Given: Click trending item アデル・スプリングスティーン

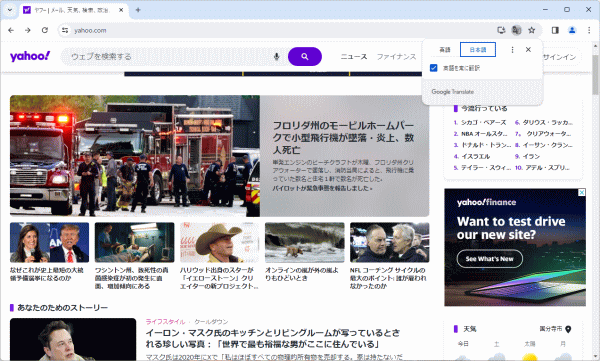Looking at the screenshot, I should pyautogui.click(x=548, y=168).
